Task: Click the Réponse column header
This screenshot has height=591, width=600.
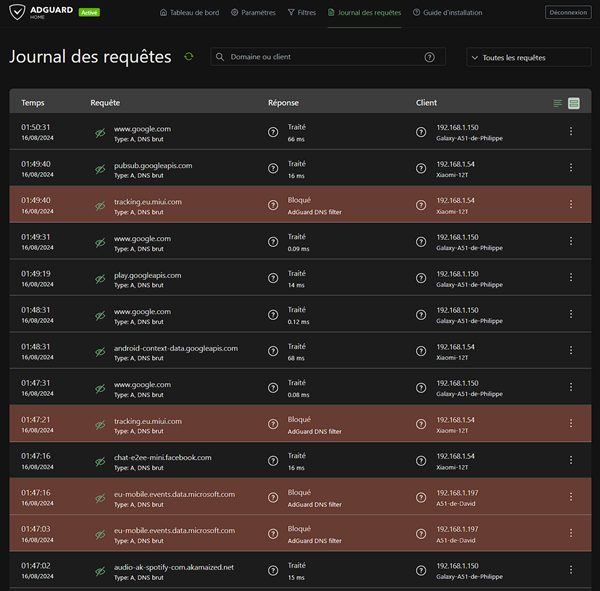Action: pyautogui.click(x=283, y=103)
